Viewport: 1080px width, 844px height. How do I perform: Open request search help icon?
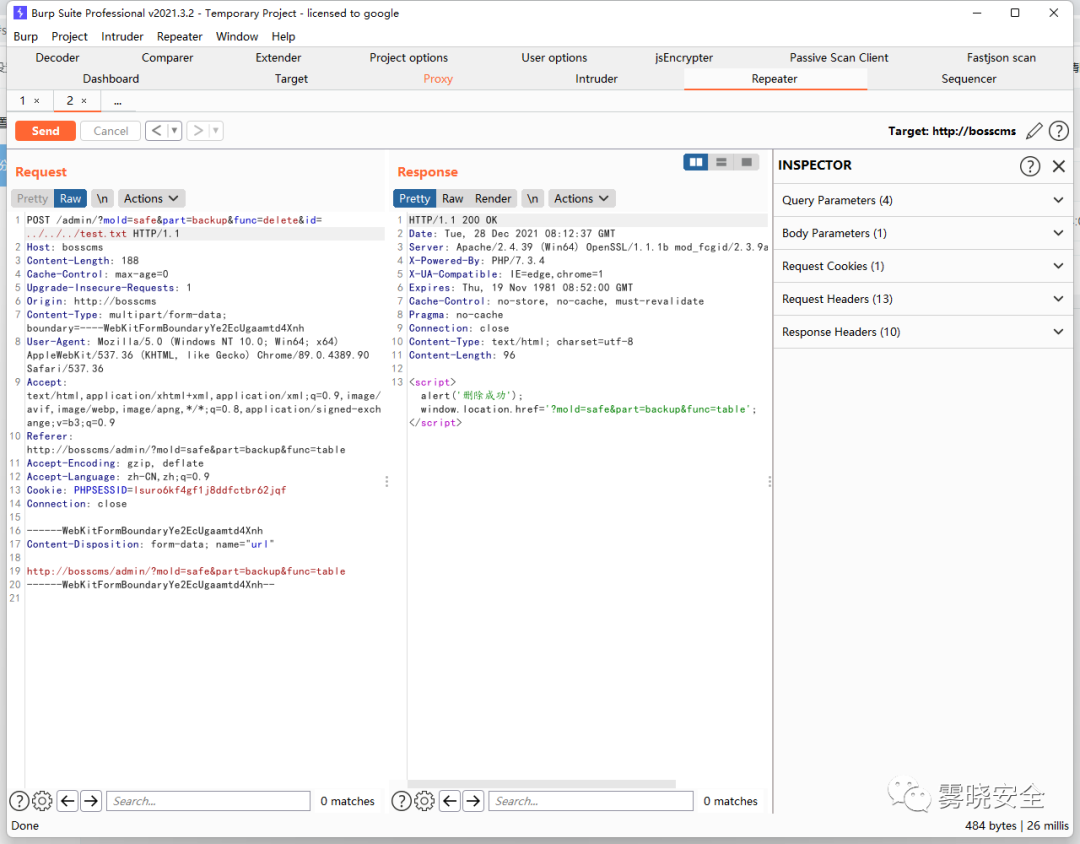coord(19,801)
